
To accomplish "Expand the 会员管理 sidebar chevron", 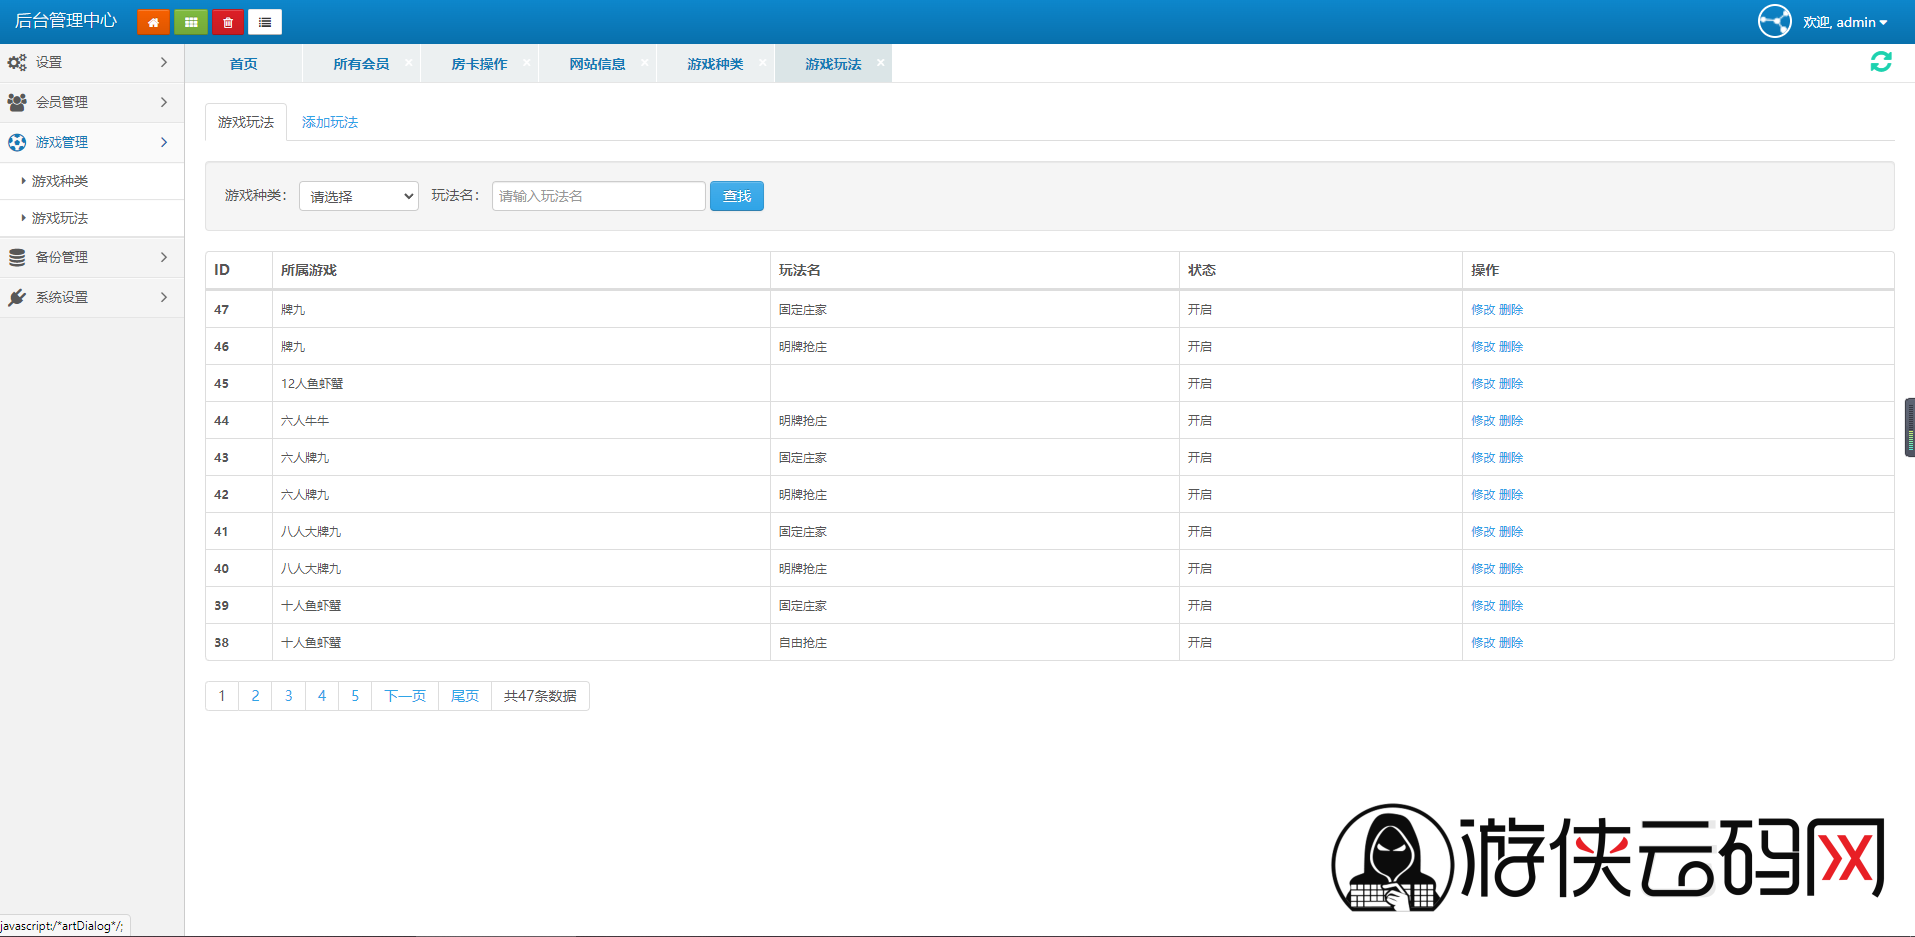I will [164, 102].
